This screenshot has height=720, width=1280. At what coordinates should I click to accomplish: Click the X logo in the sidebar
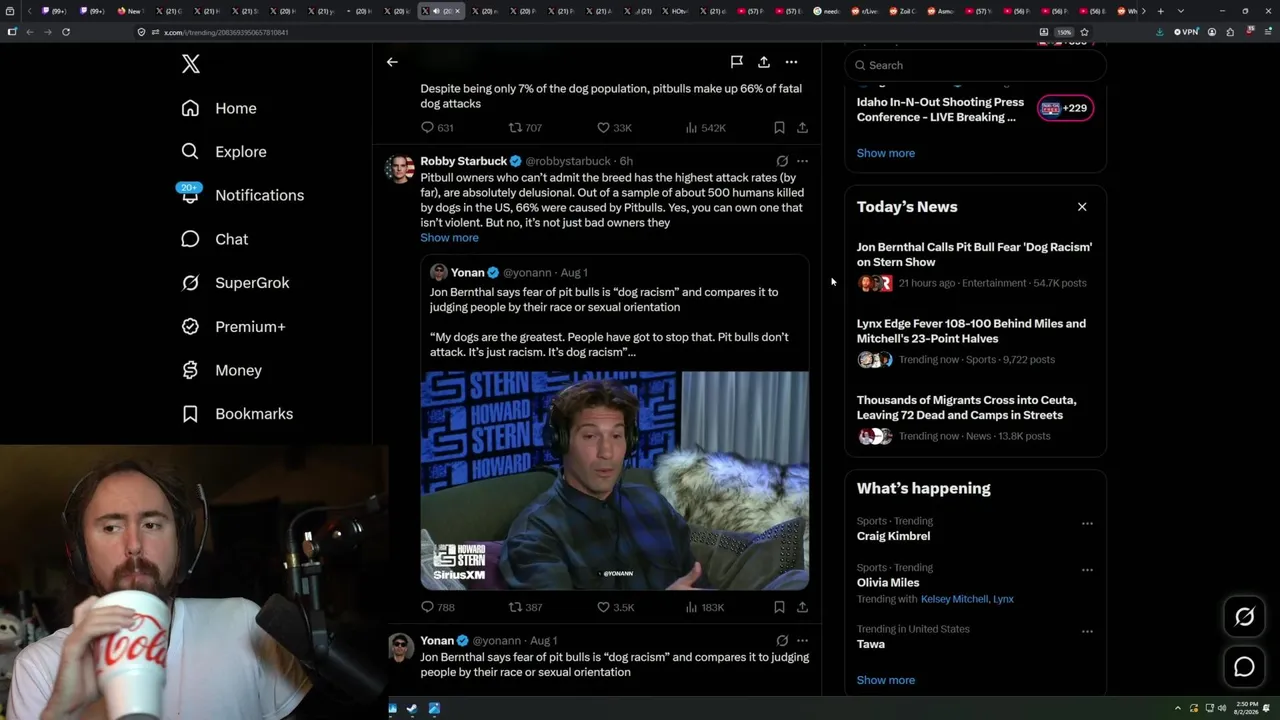click(191, 64)
